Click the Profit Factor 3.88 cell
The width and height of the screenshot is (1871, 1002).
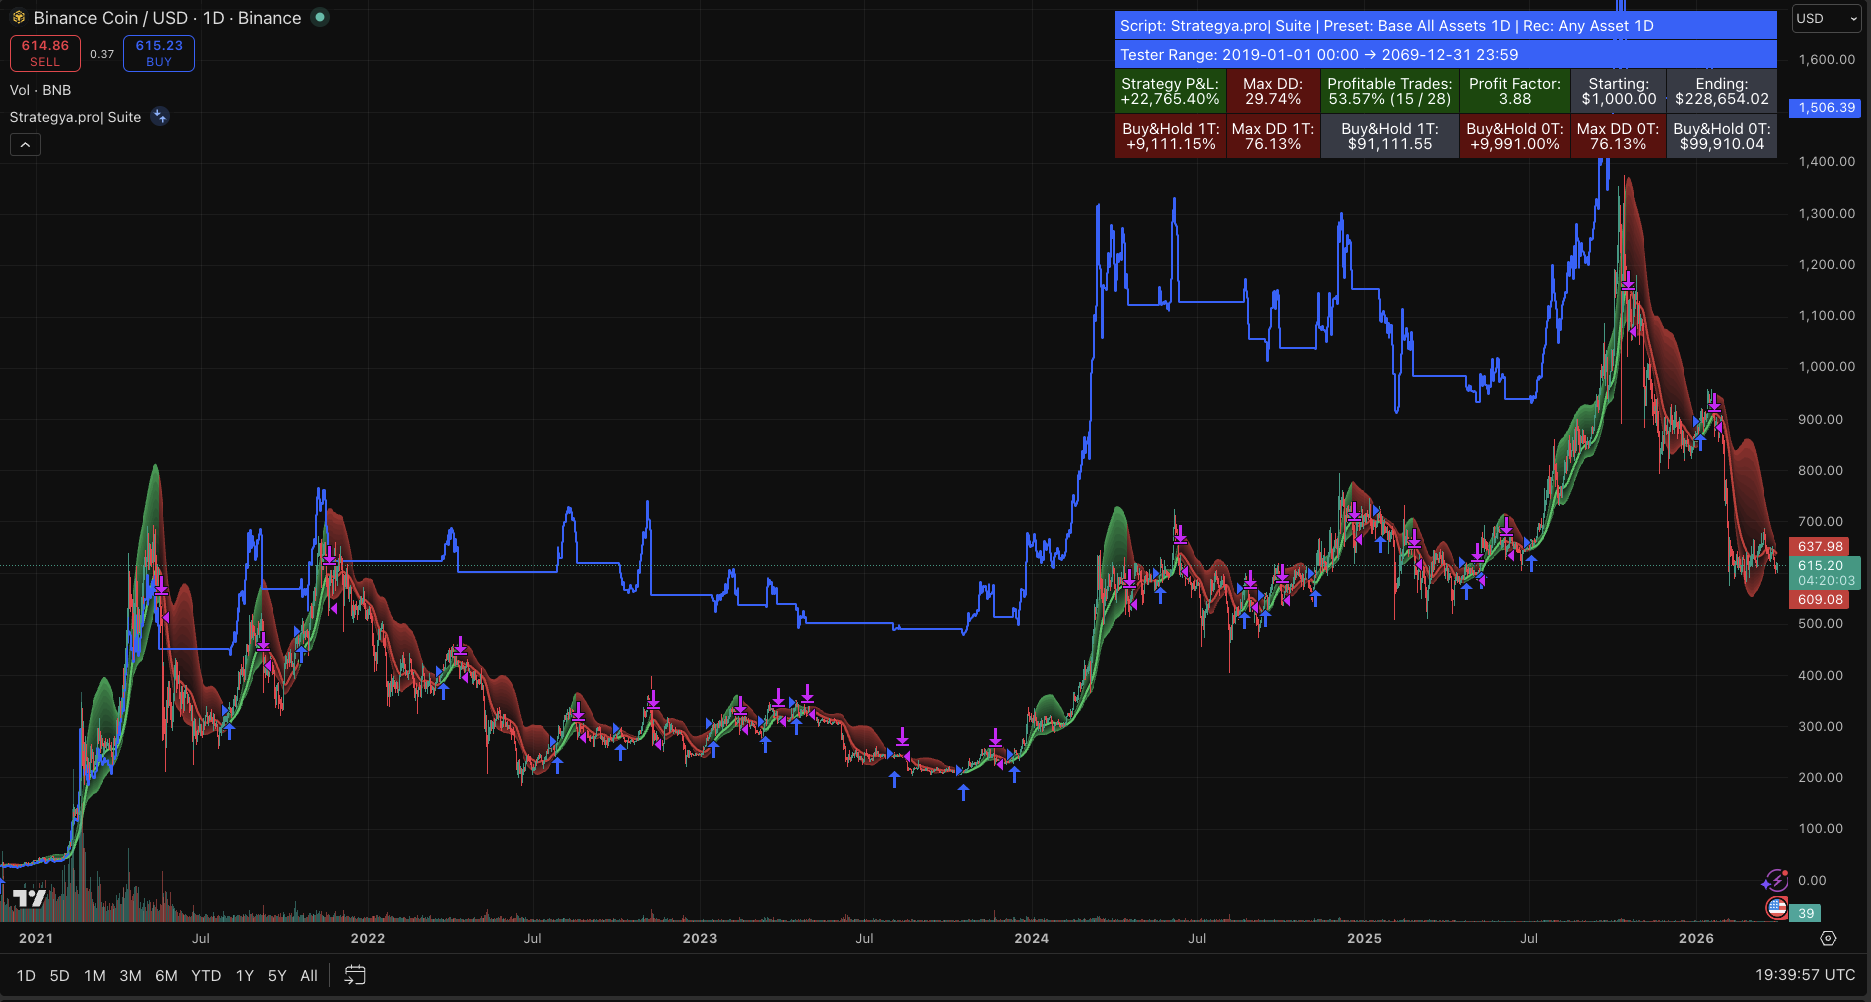point(1515,91)
